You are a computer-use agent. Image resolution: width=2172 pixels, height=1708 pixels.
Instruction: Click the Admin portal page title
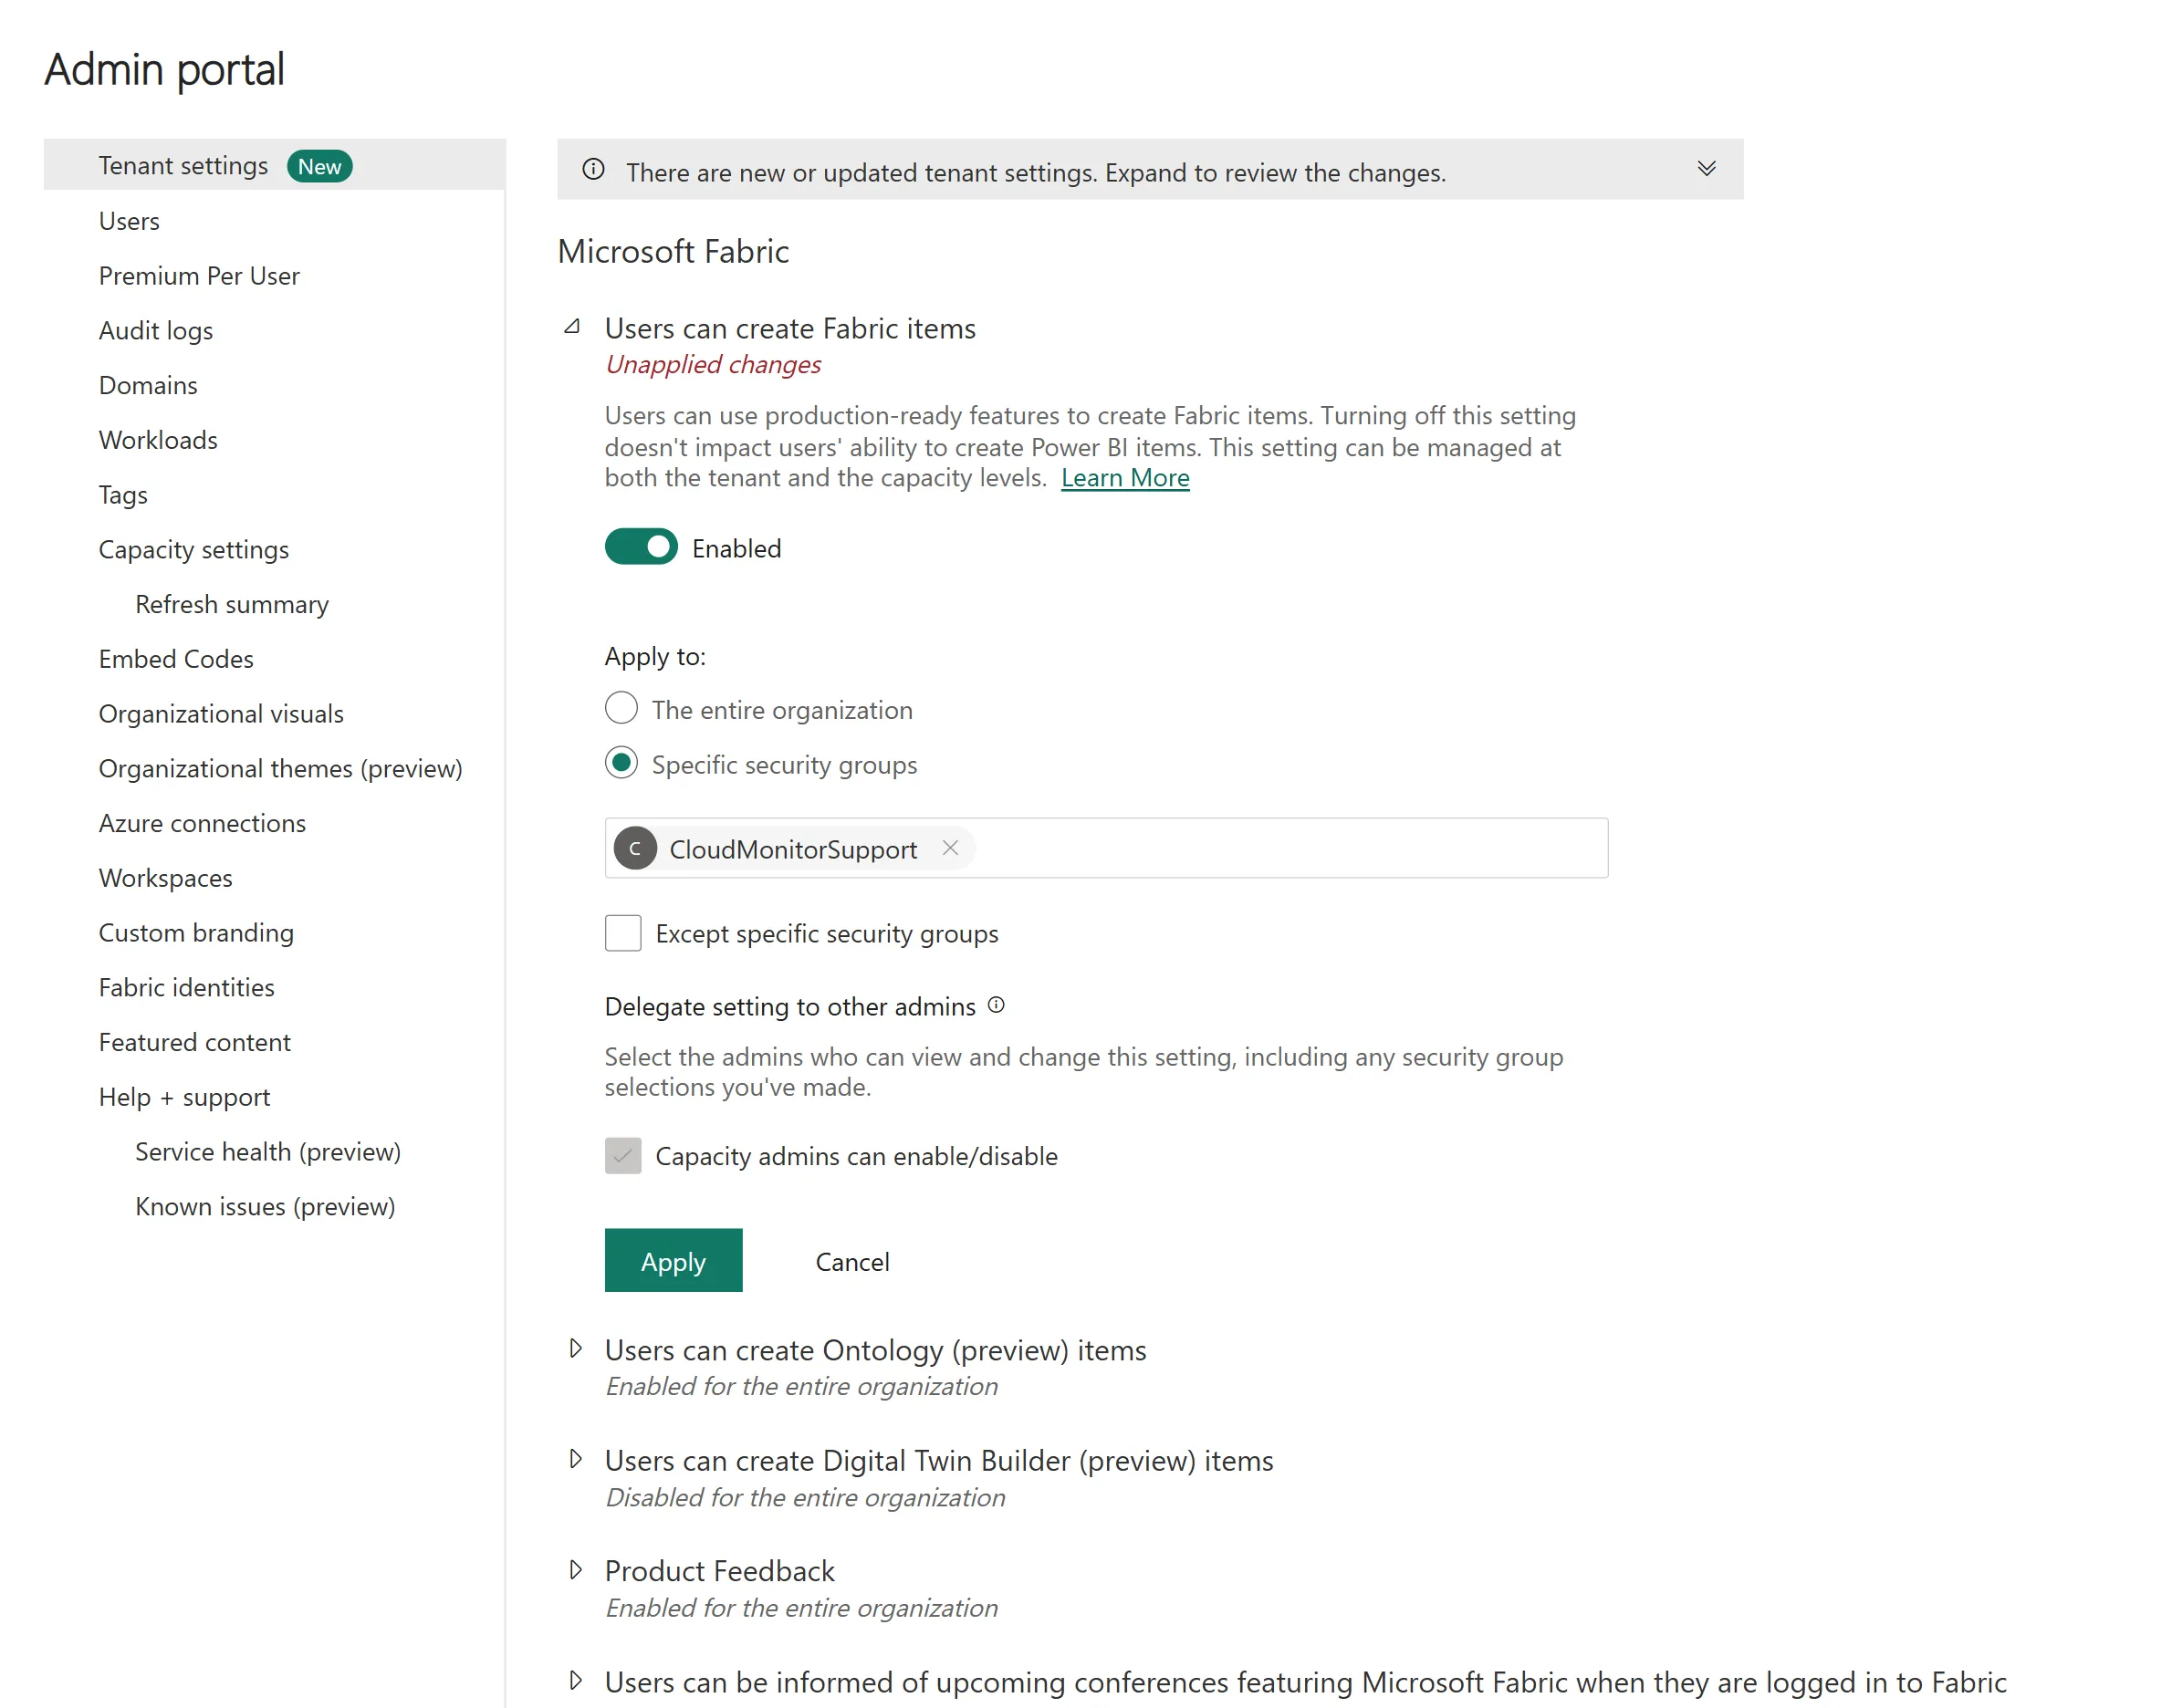(x=164, y=70)
